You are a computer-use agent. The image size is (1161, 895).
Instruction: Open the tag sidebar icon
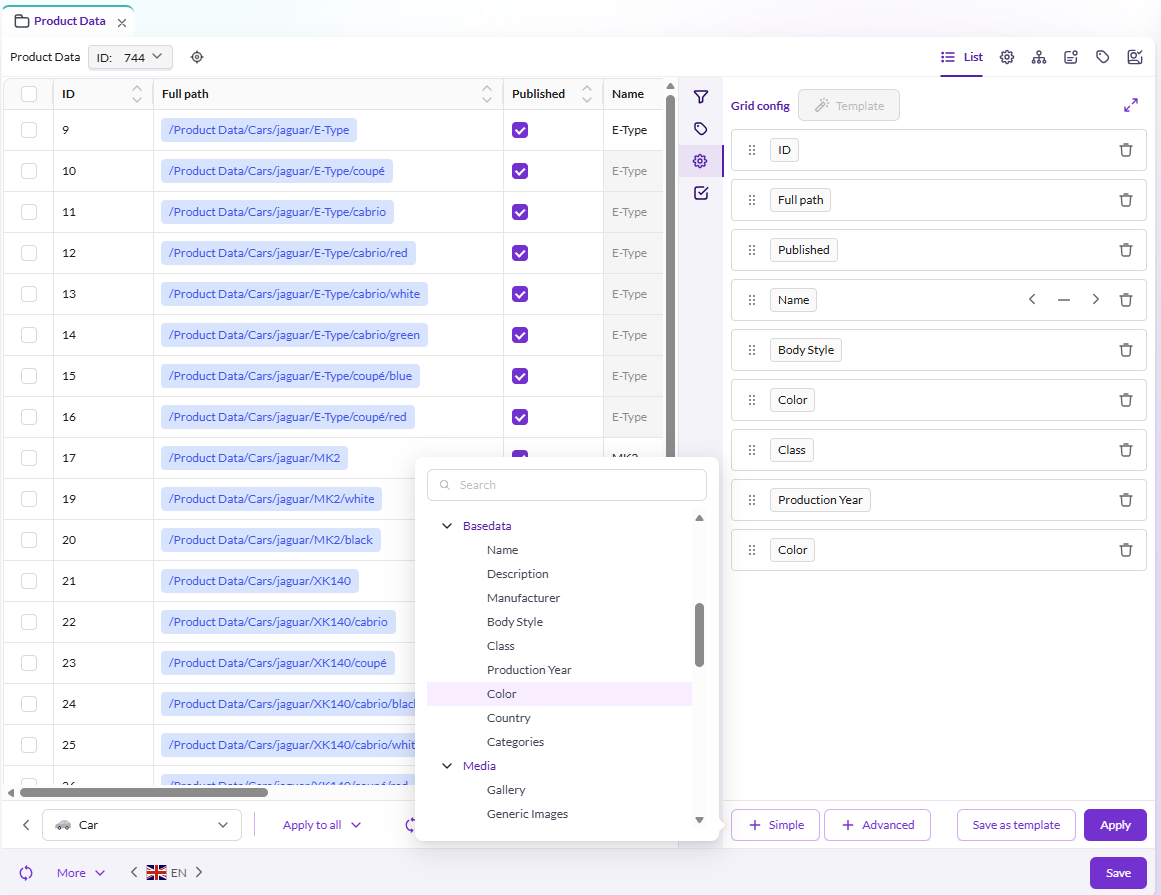(x=700, y=129)
